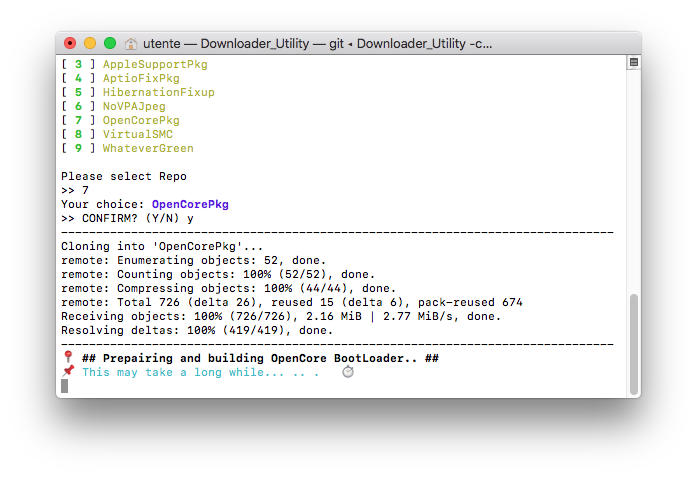Click the green number 6 in brackets

78,106
